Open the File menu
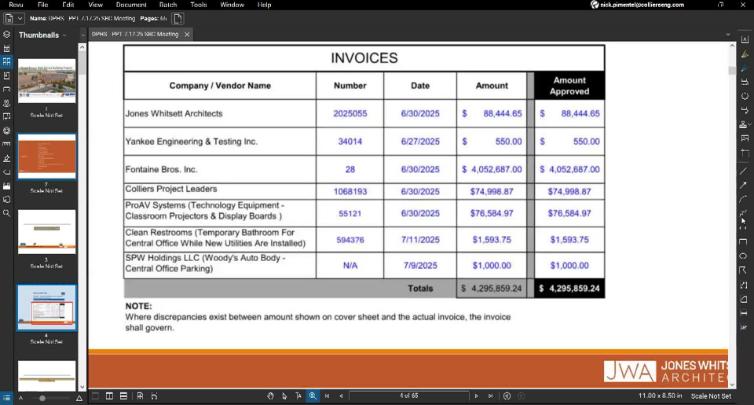The height and width of the screenshot is (405, 754). coord(43,5)
